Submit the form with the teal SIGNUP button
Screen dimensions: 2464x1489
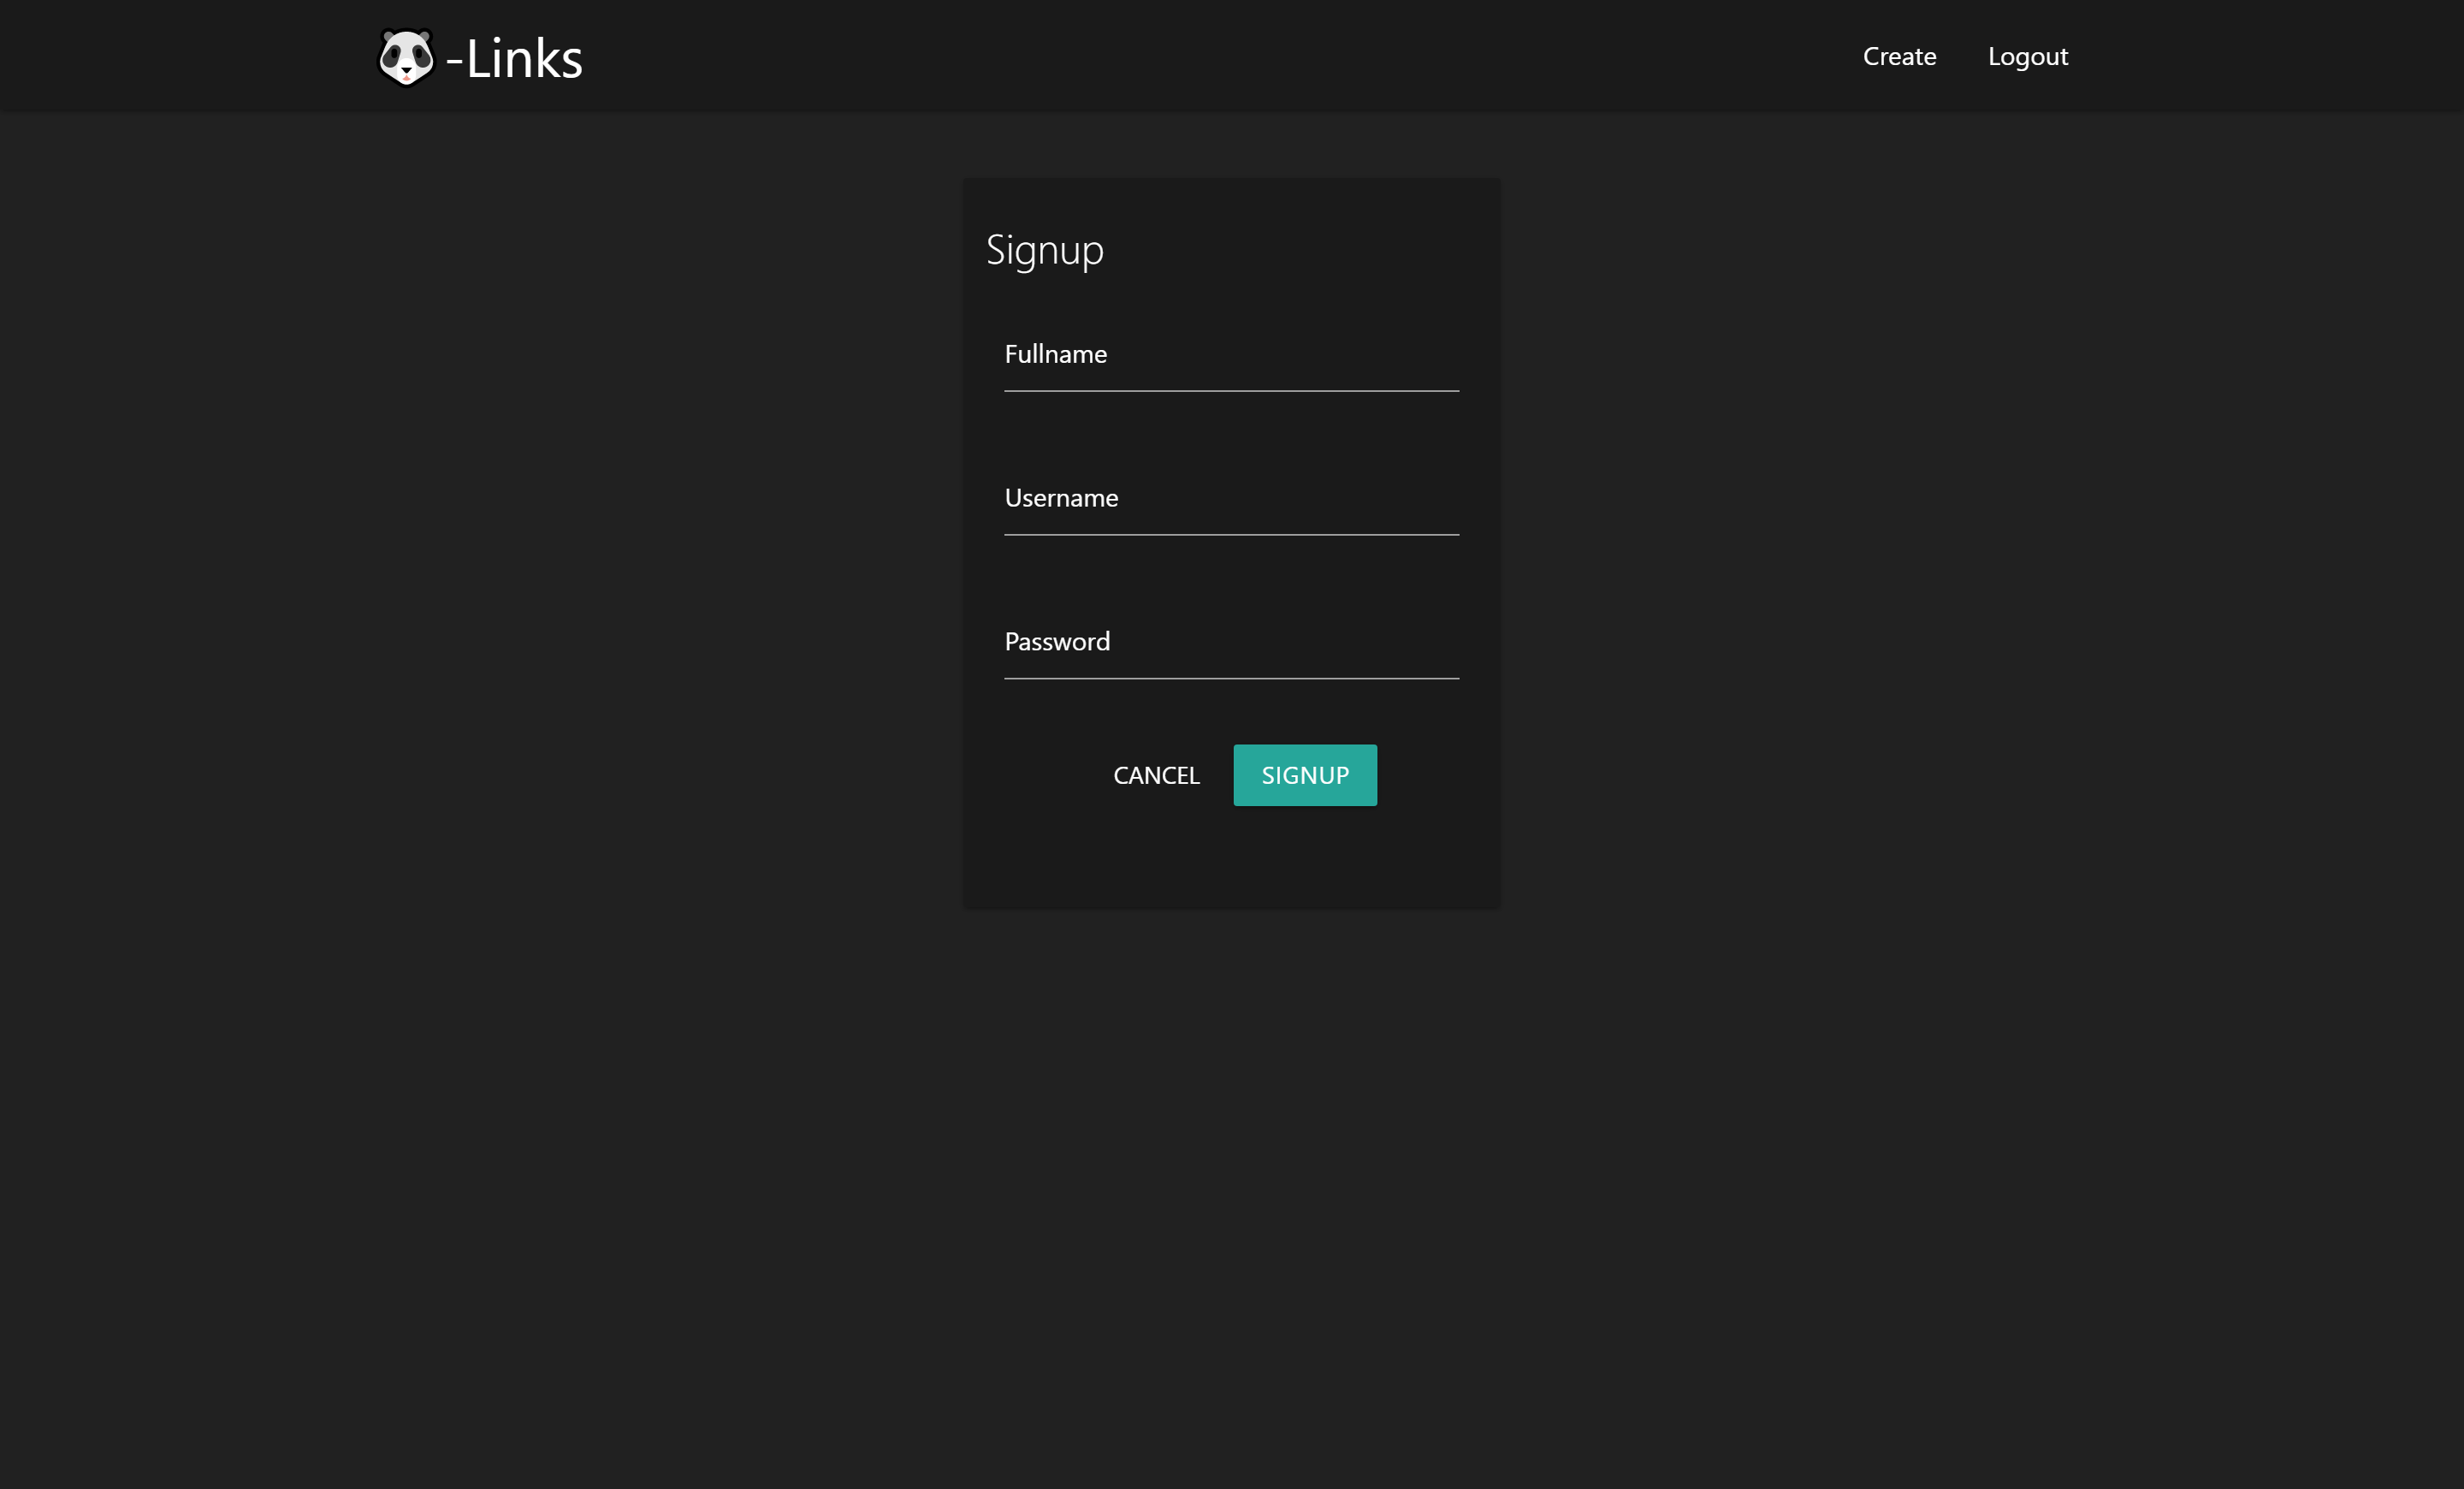pyautogui.click(x=1304, y=775)
